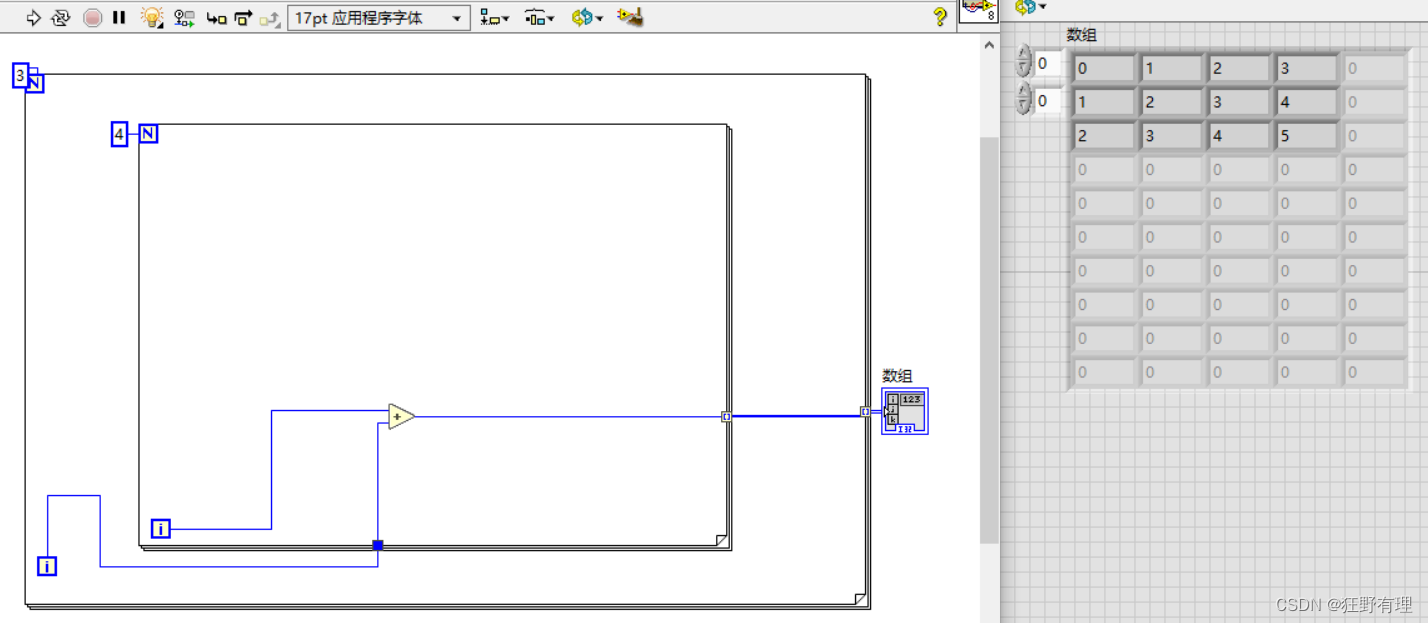The height and width of the screenshot is (623, 1428).
Task: Click block diagram scrollbar up arrow
Action: tap(989, 45)
